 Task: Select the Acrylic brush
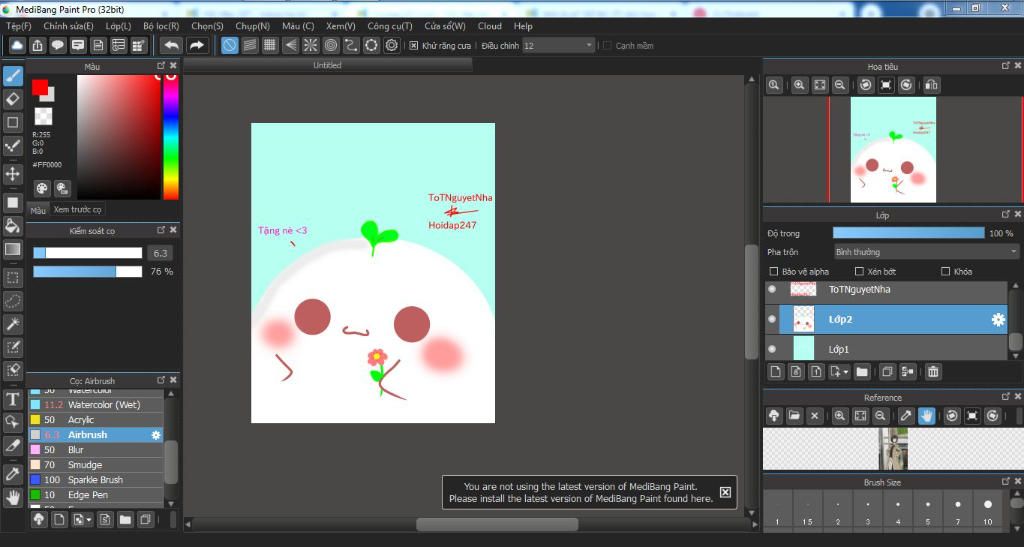click(95, 420)
